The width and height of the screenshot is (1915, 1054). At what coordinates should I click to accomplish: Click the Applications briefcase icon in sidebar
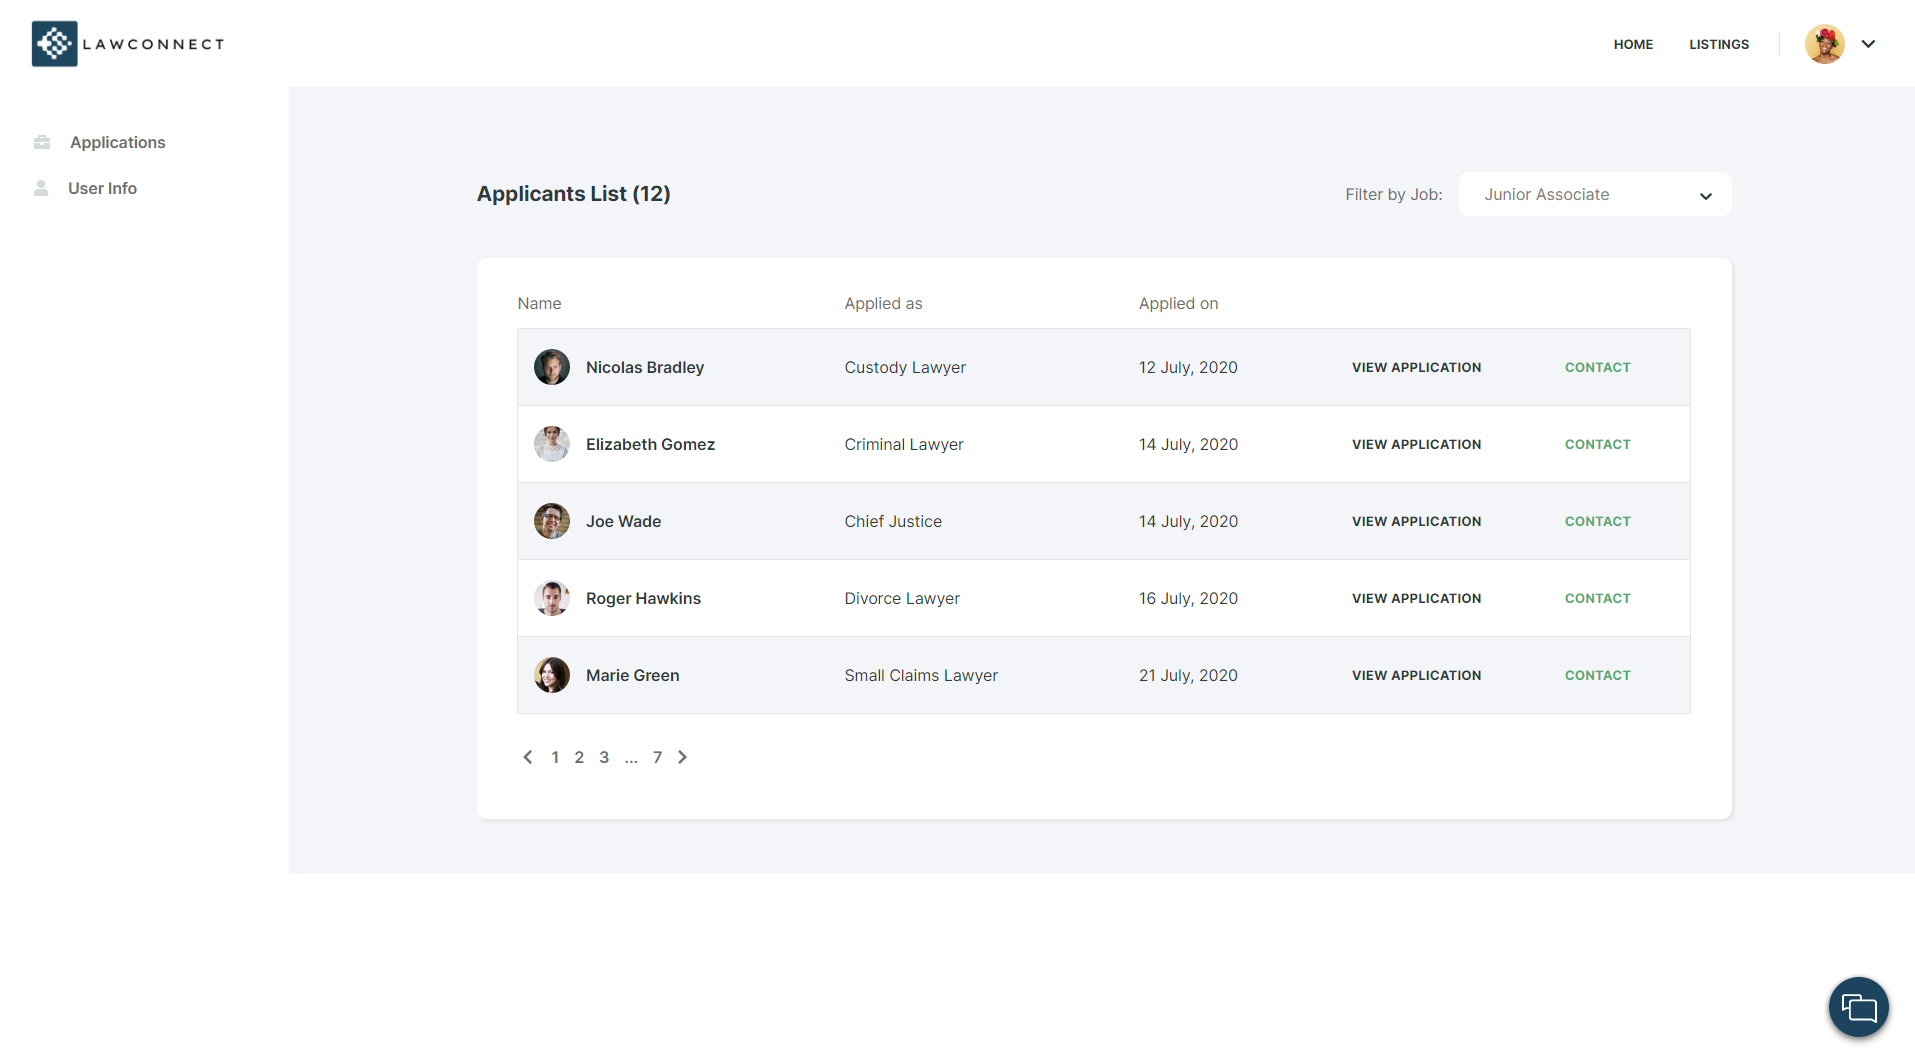pyautogui.click(x=42, y=142)
